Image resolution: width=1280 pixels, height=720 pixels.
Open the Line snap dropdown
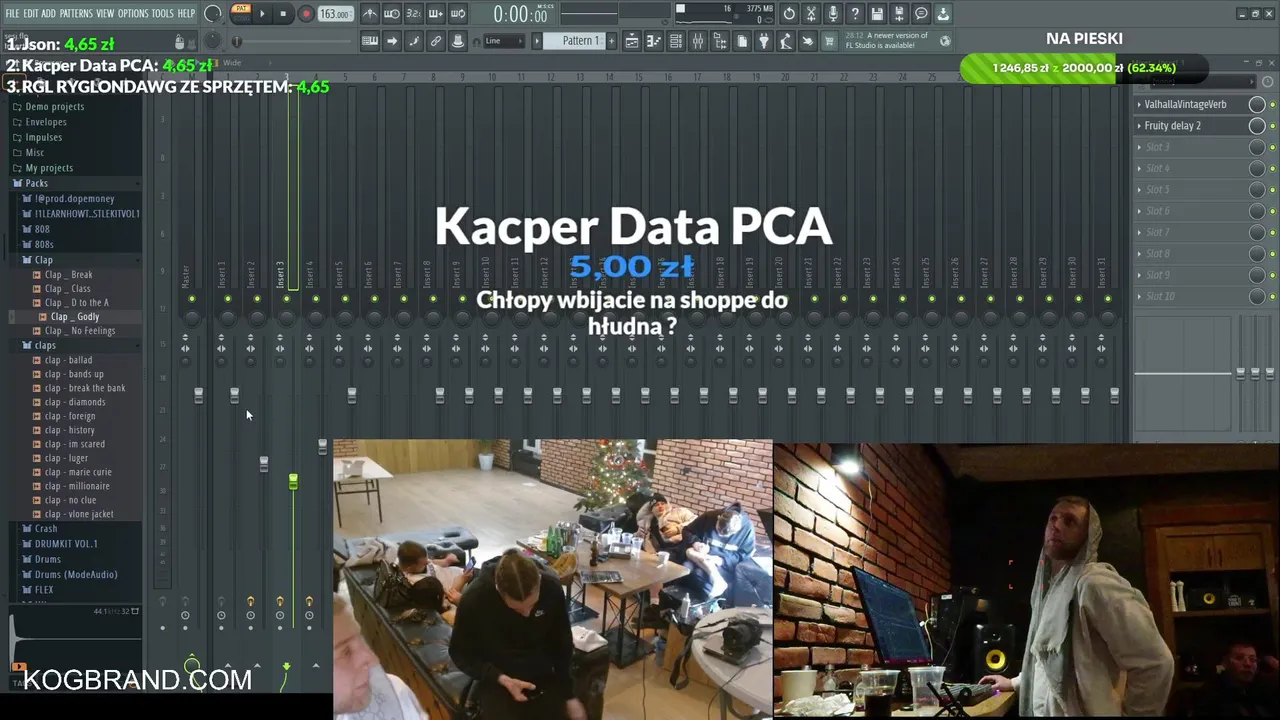click(504, 41)
